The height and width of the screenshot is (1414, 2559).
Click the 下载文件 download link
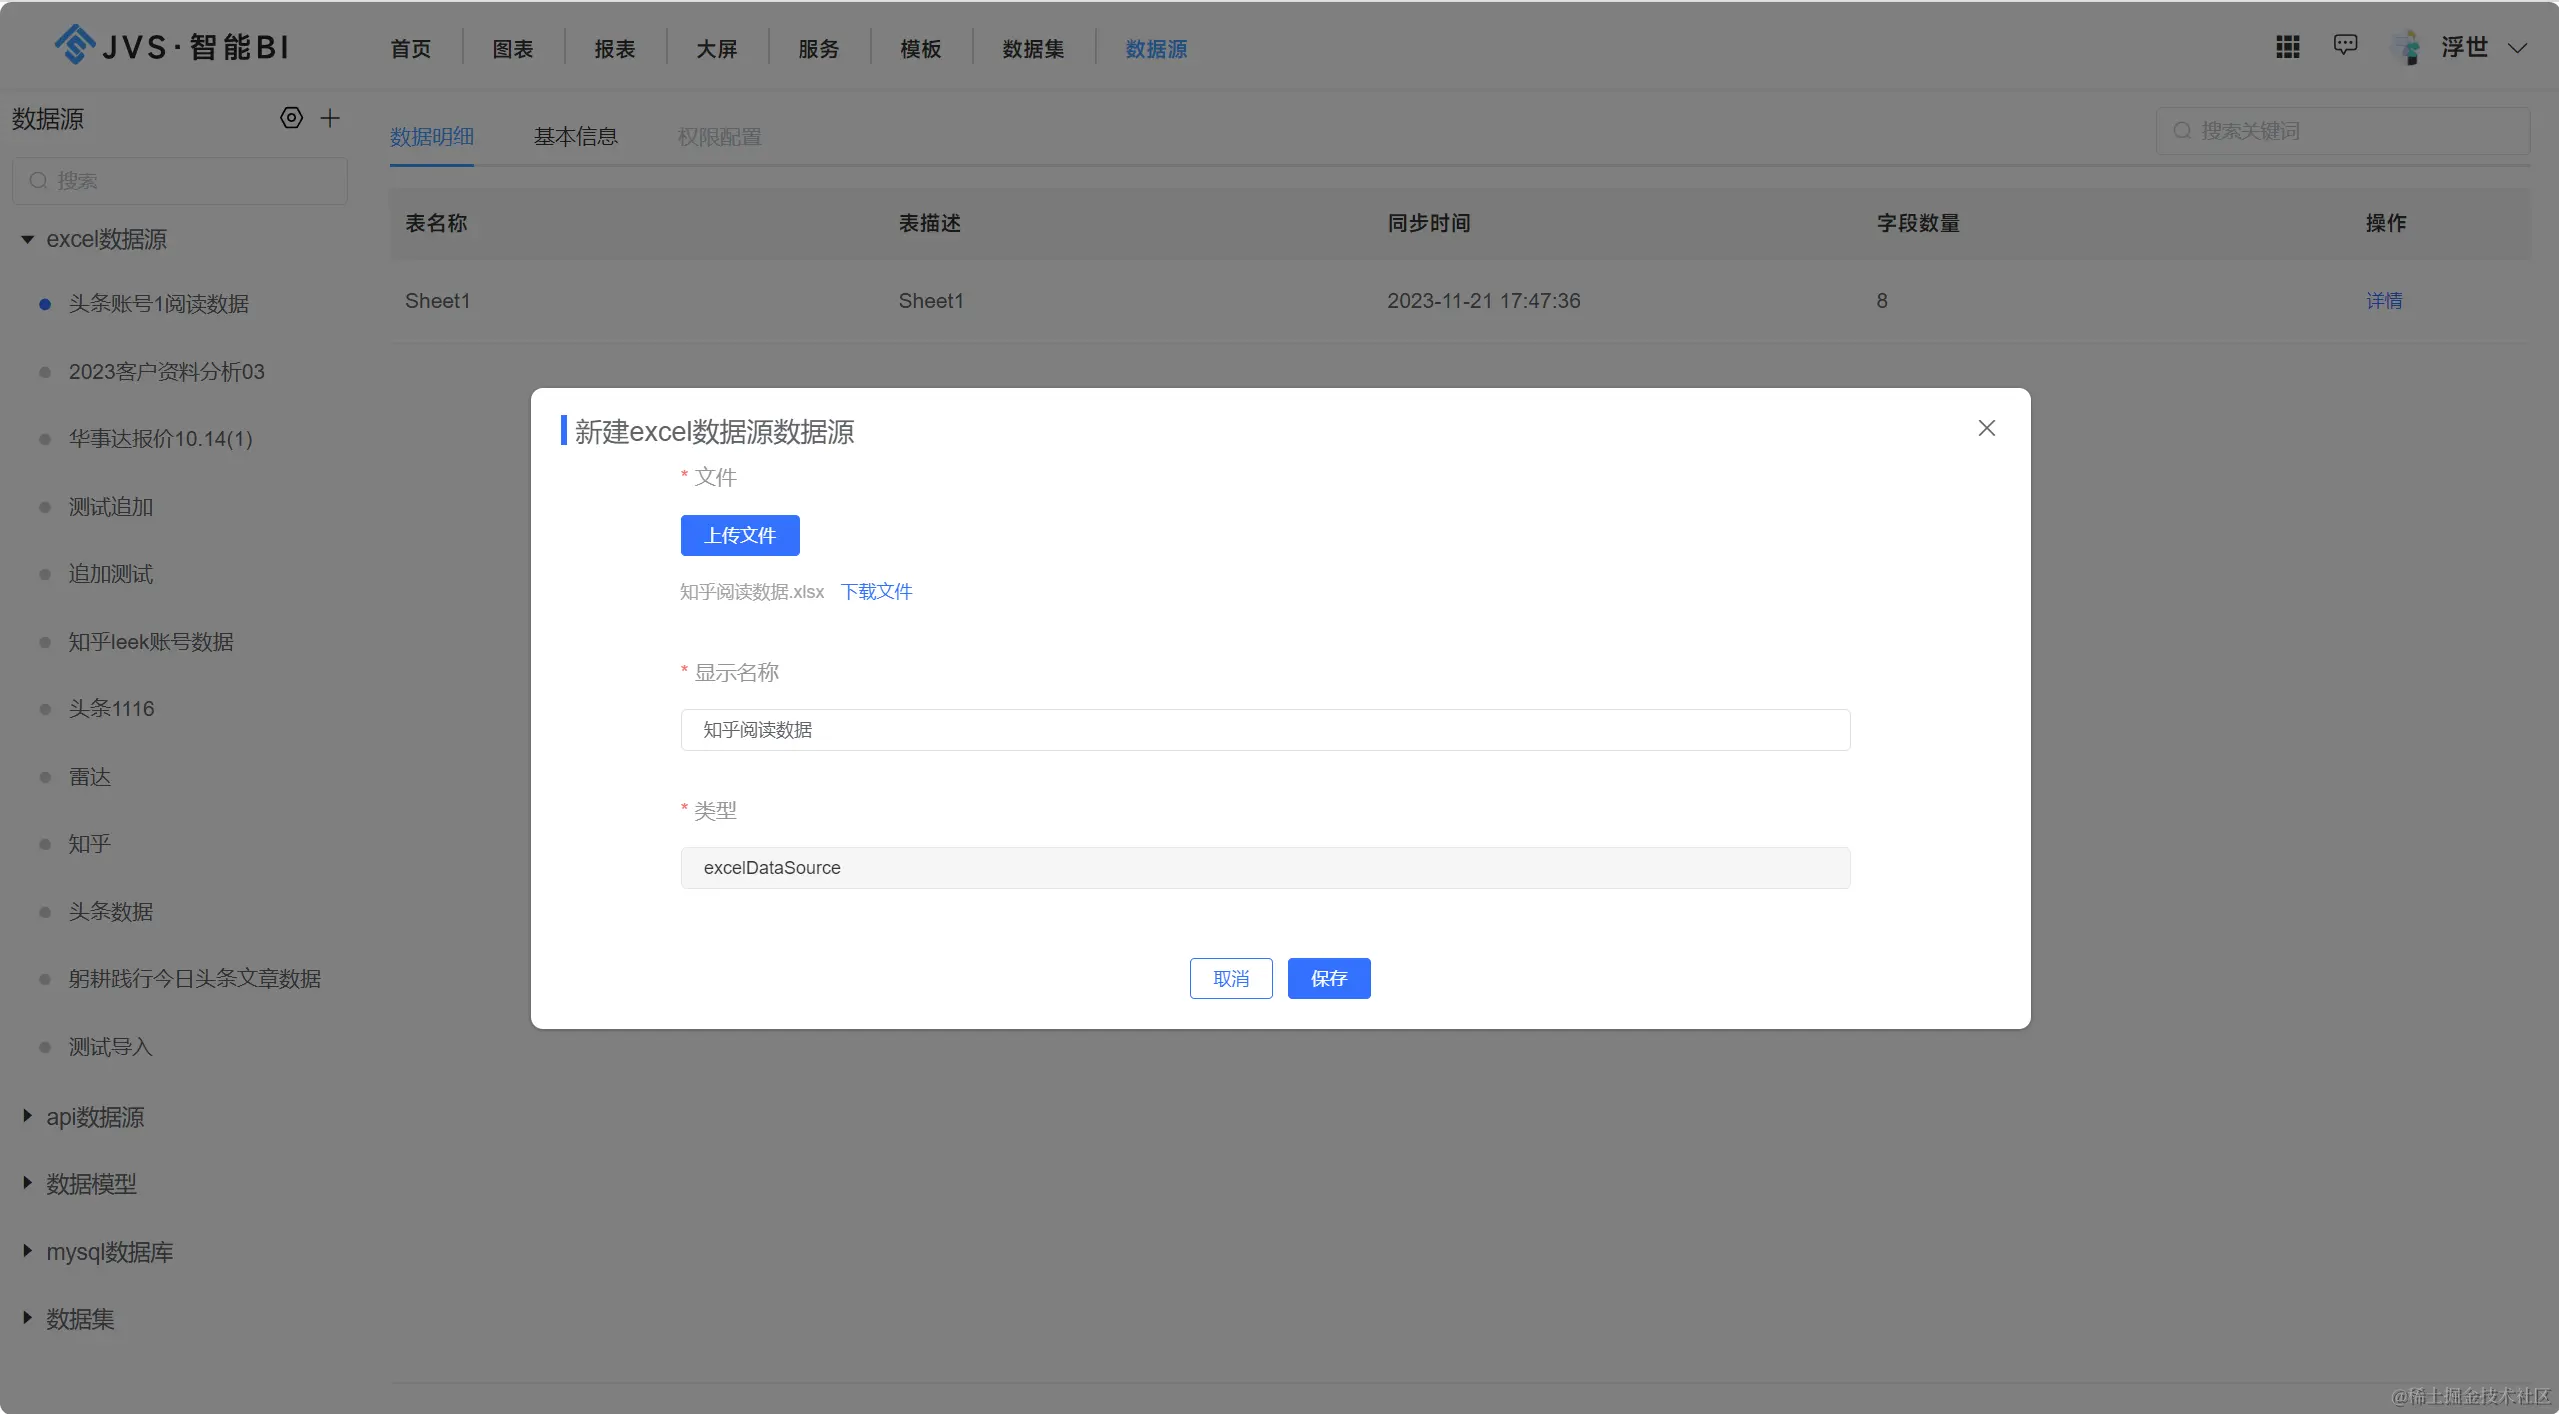point(876,591)
